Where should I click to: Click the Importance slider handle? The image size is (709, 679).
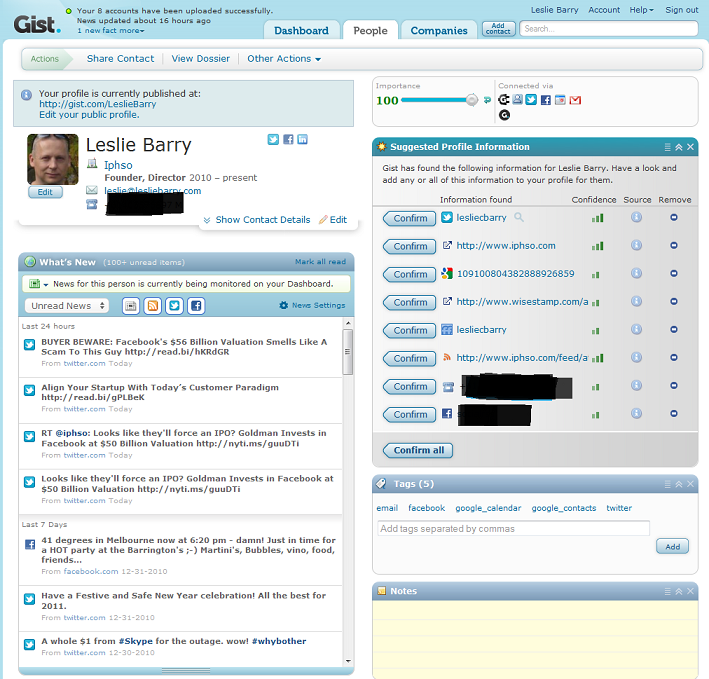coord(472,100)
